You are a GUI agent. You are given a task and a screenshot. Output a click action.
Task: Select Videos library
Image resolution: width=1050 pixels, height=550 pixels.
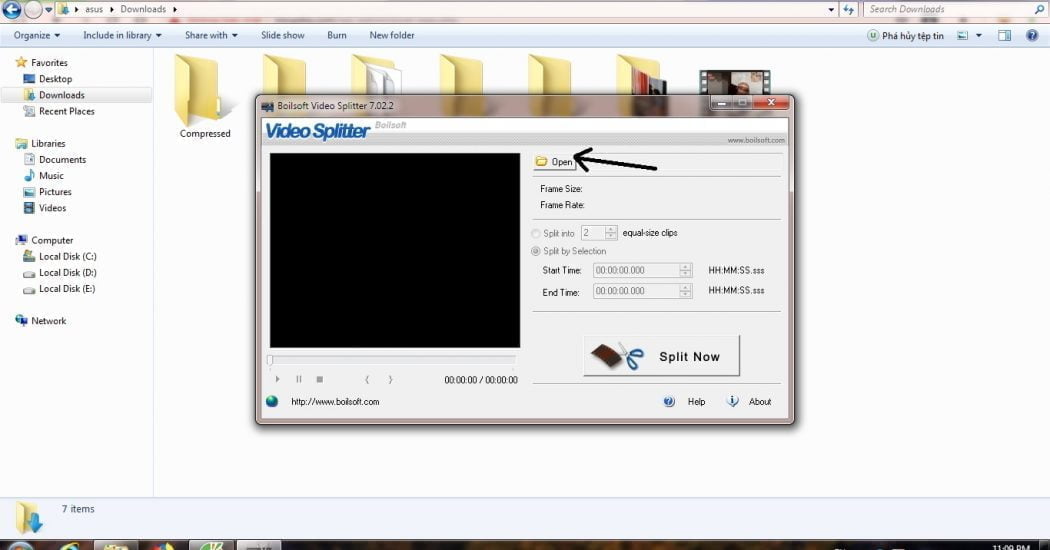click(x=52, y=208)
